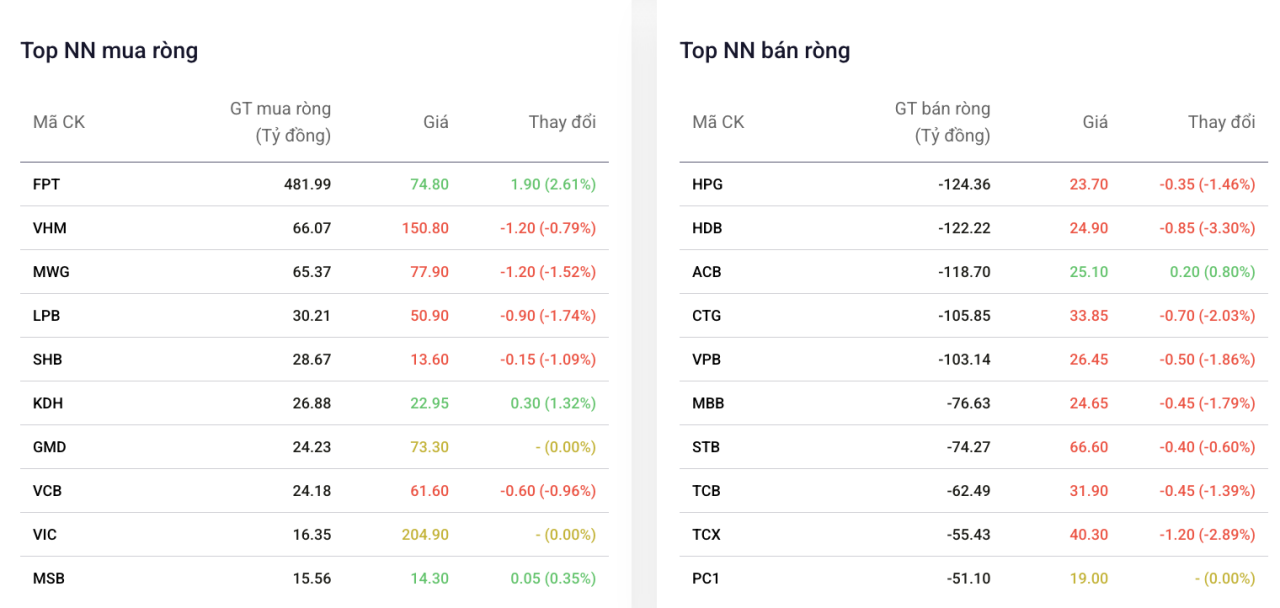Click FPT net buy value 481.99
The height and width of the screenshot is (608, 1280).
click(x=307, y=184)
